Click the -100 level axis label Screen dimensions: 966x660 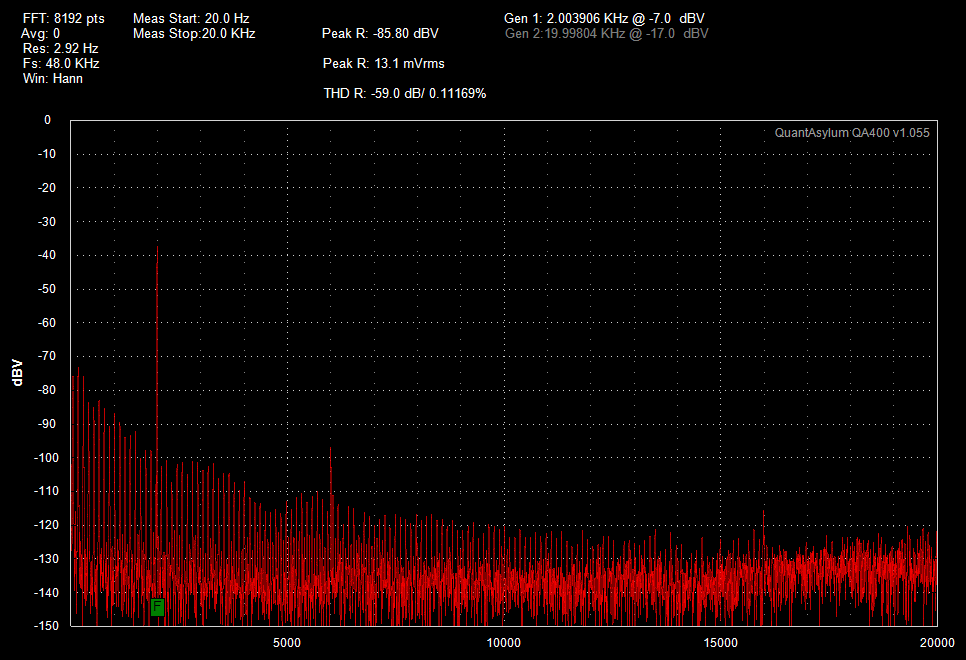click(x=44, y=458)
